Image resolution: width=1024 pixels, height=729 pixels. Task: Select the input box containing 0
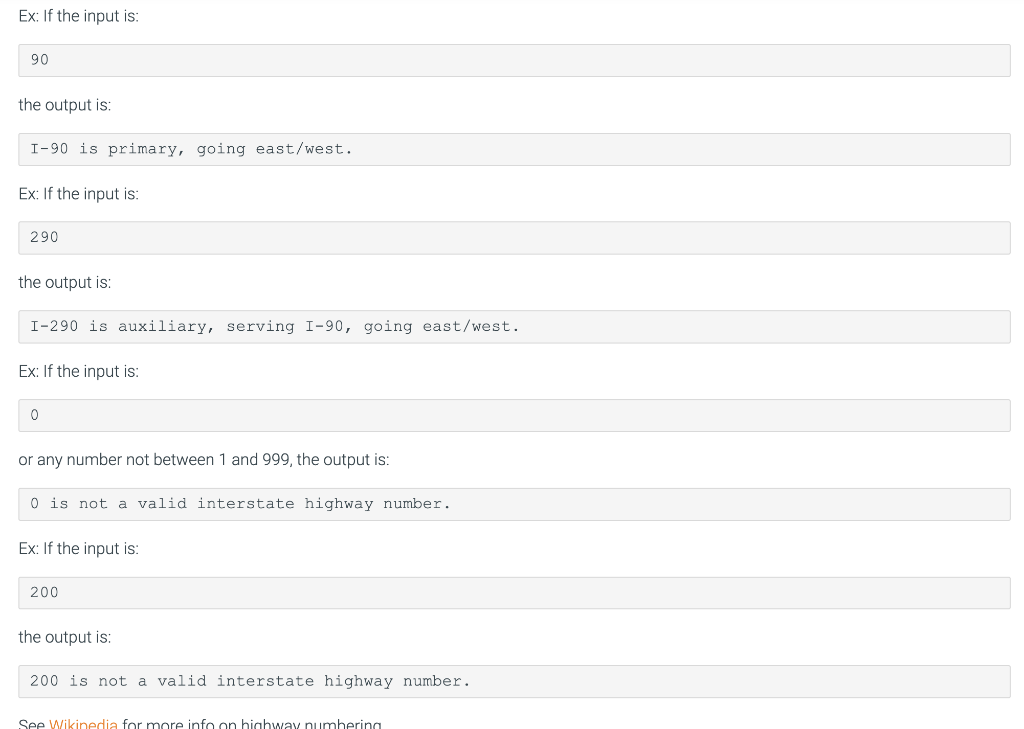coord(512,415)
